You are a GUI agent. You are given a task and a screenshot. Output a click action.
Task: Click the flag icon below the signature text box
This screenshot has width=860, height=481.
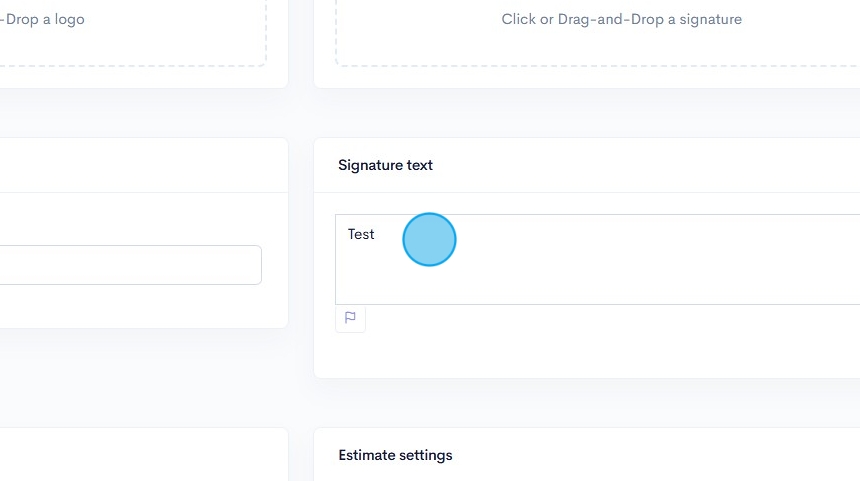pos(350,318)
